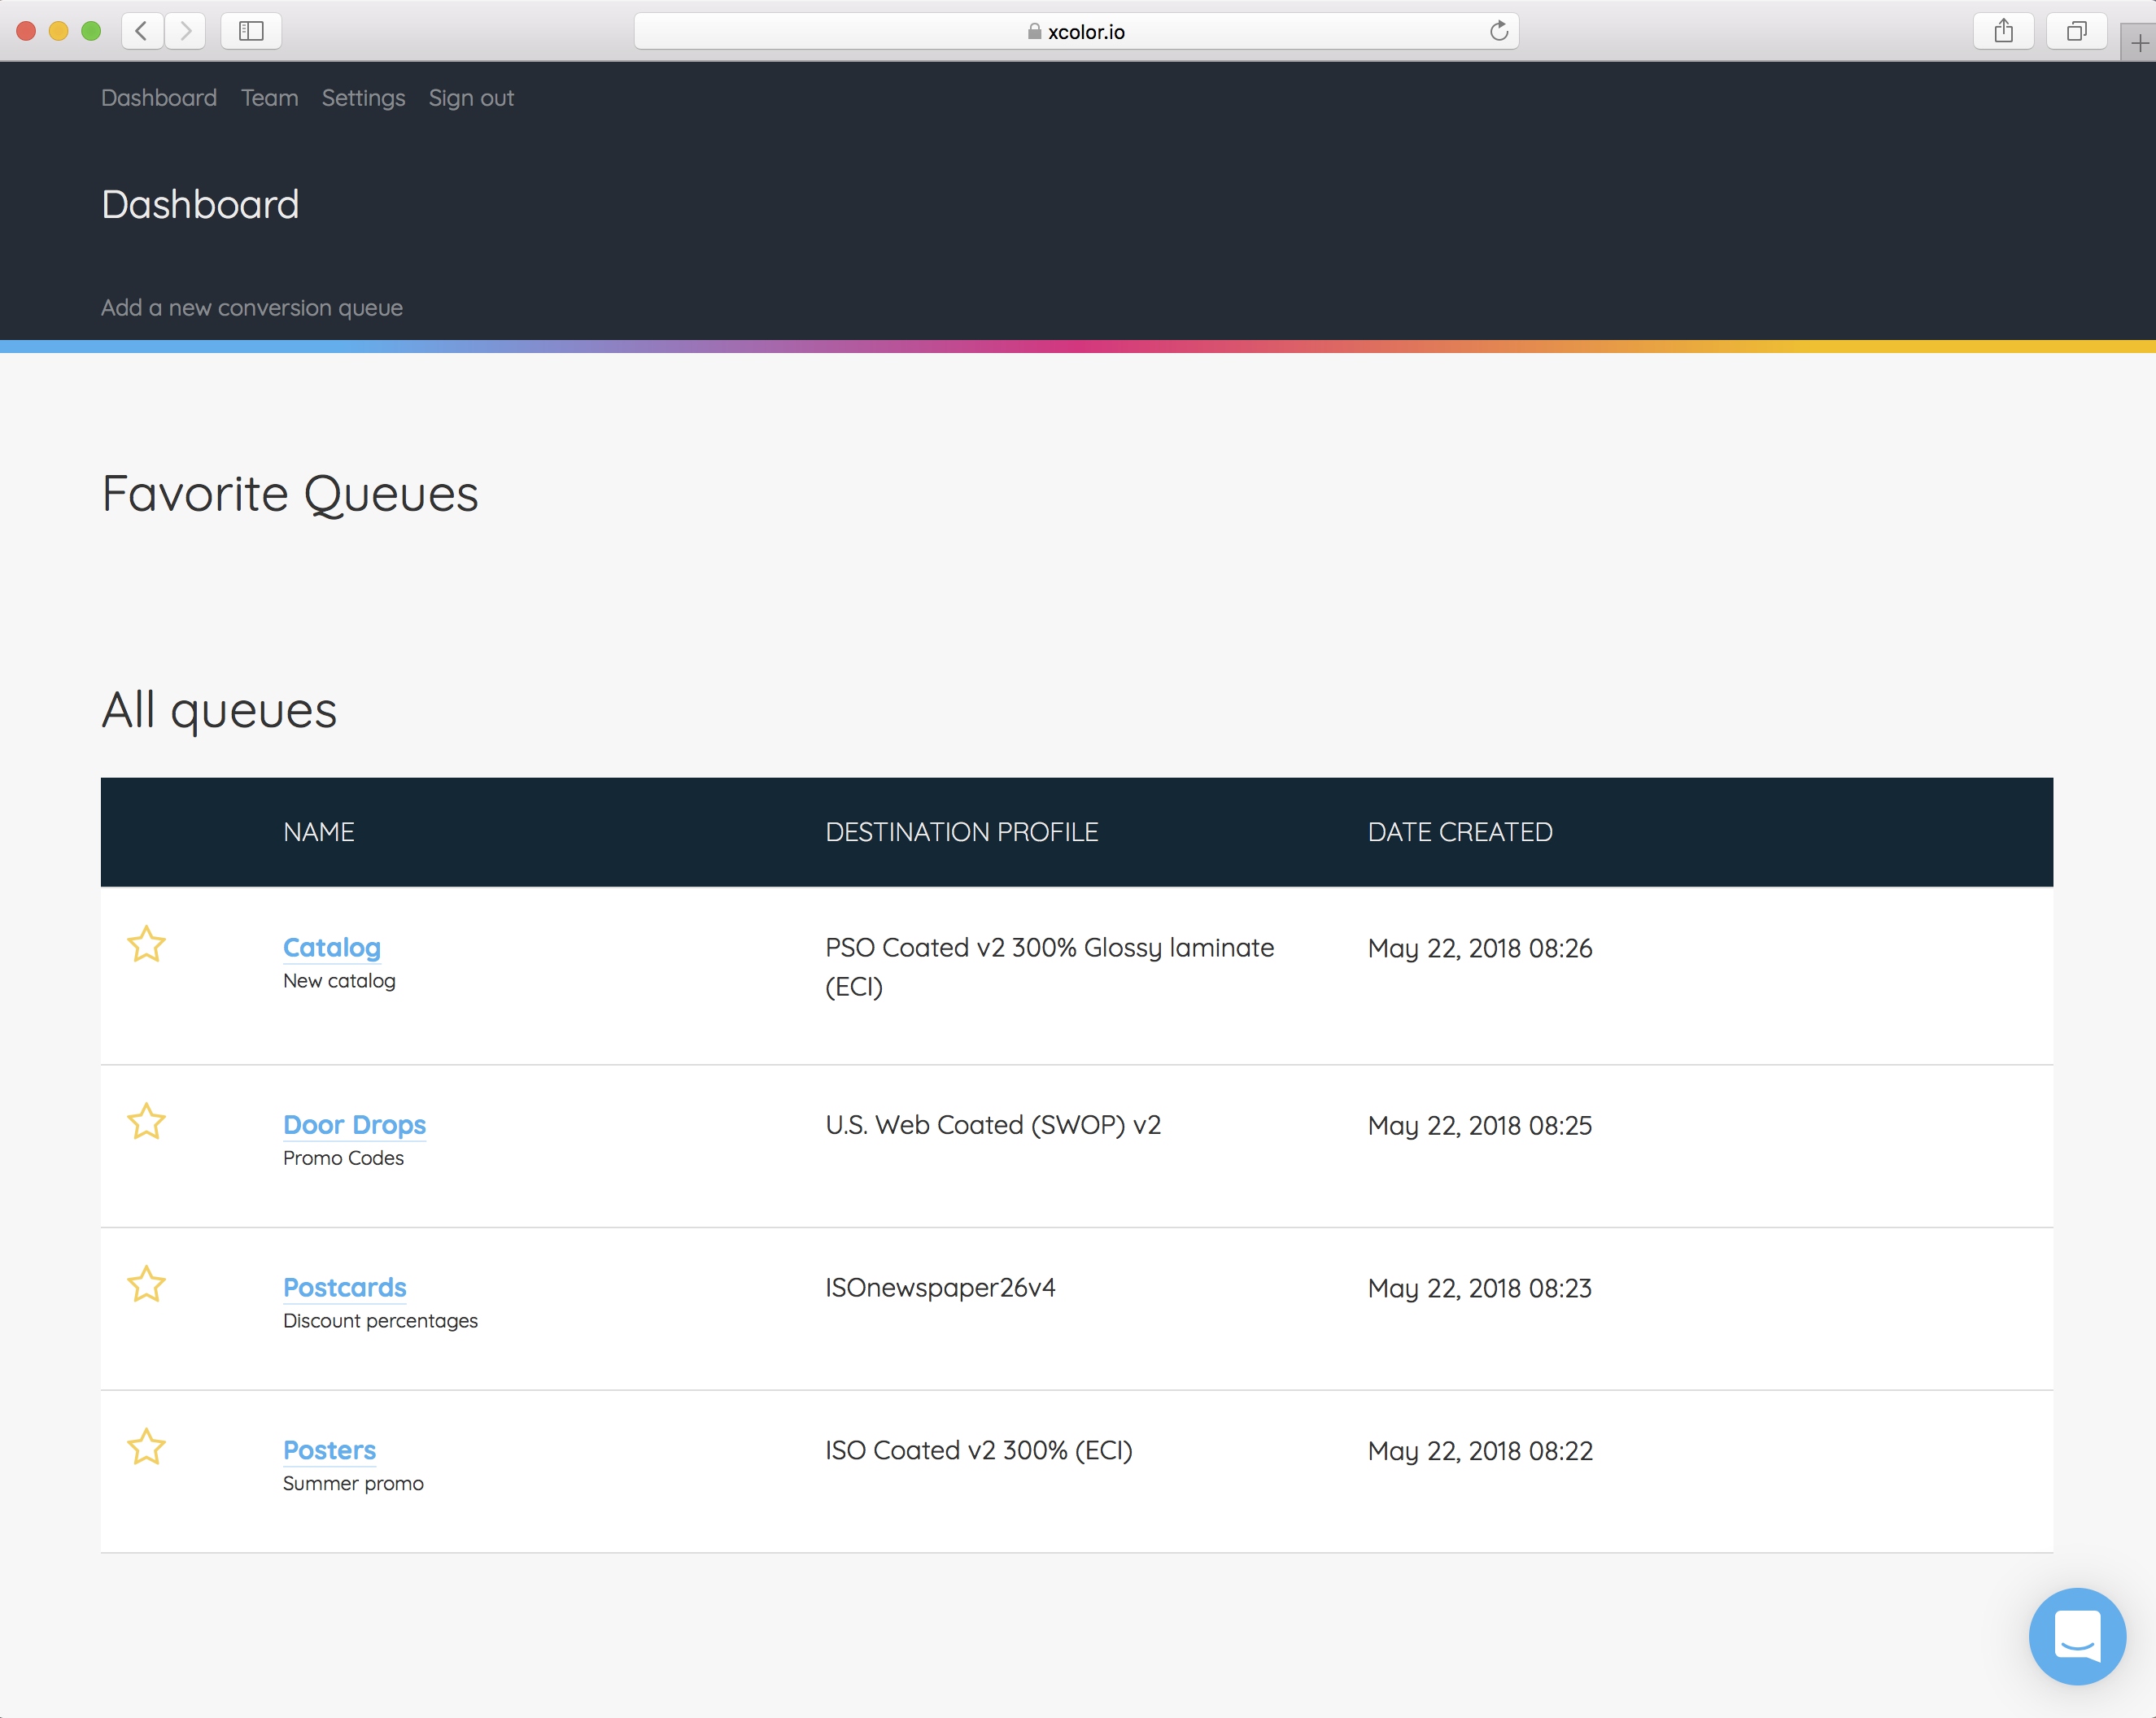Click the browser forward arrow

pos(185,31)
